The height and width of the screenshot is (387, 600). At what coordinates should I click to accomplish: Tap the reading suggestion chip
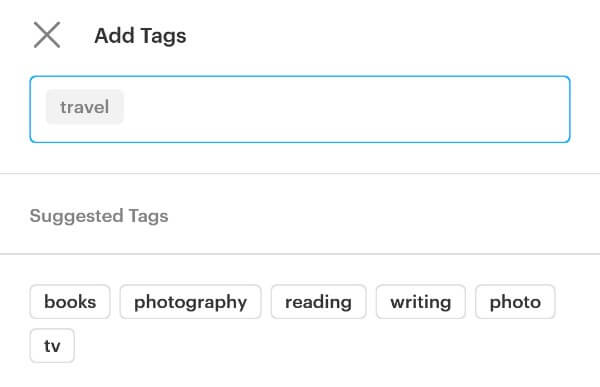click(318, 302)
